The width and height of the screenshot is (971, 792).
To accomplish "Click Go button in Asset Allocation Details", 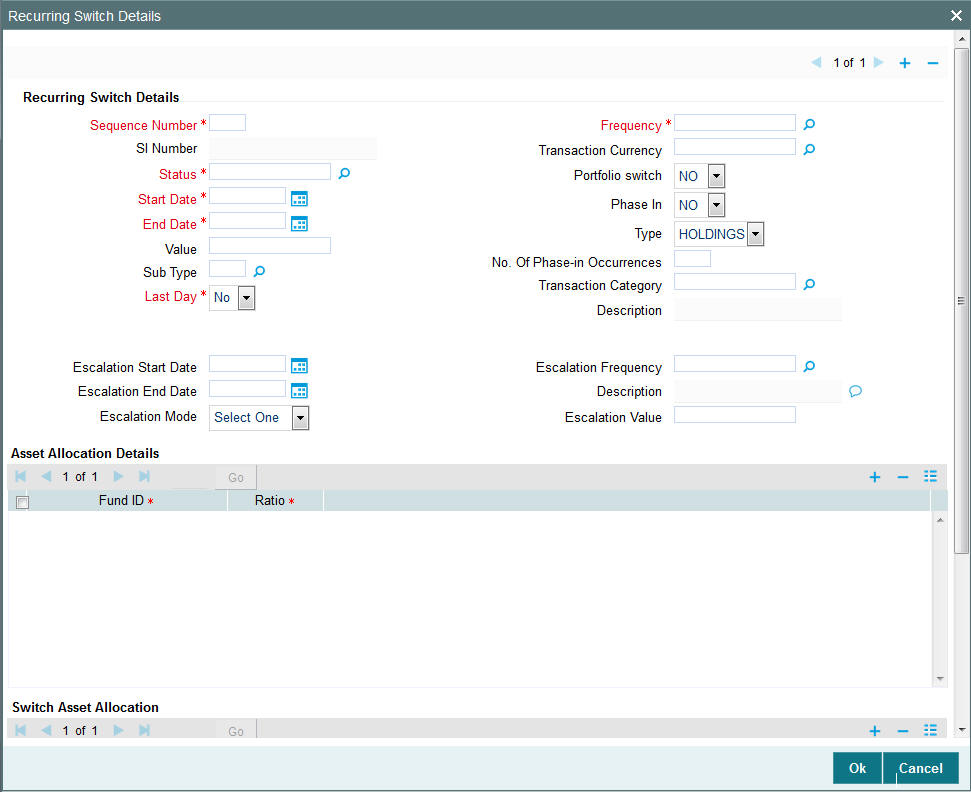I will pos(236,477).
